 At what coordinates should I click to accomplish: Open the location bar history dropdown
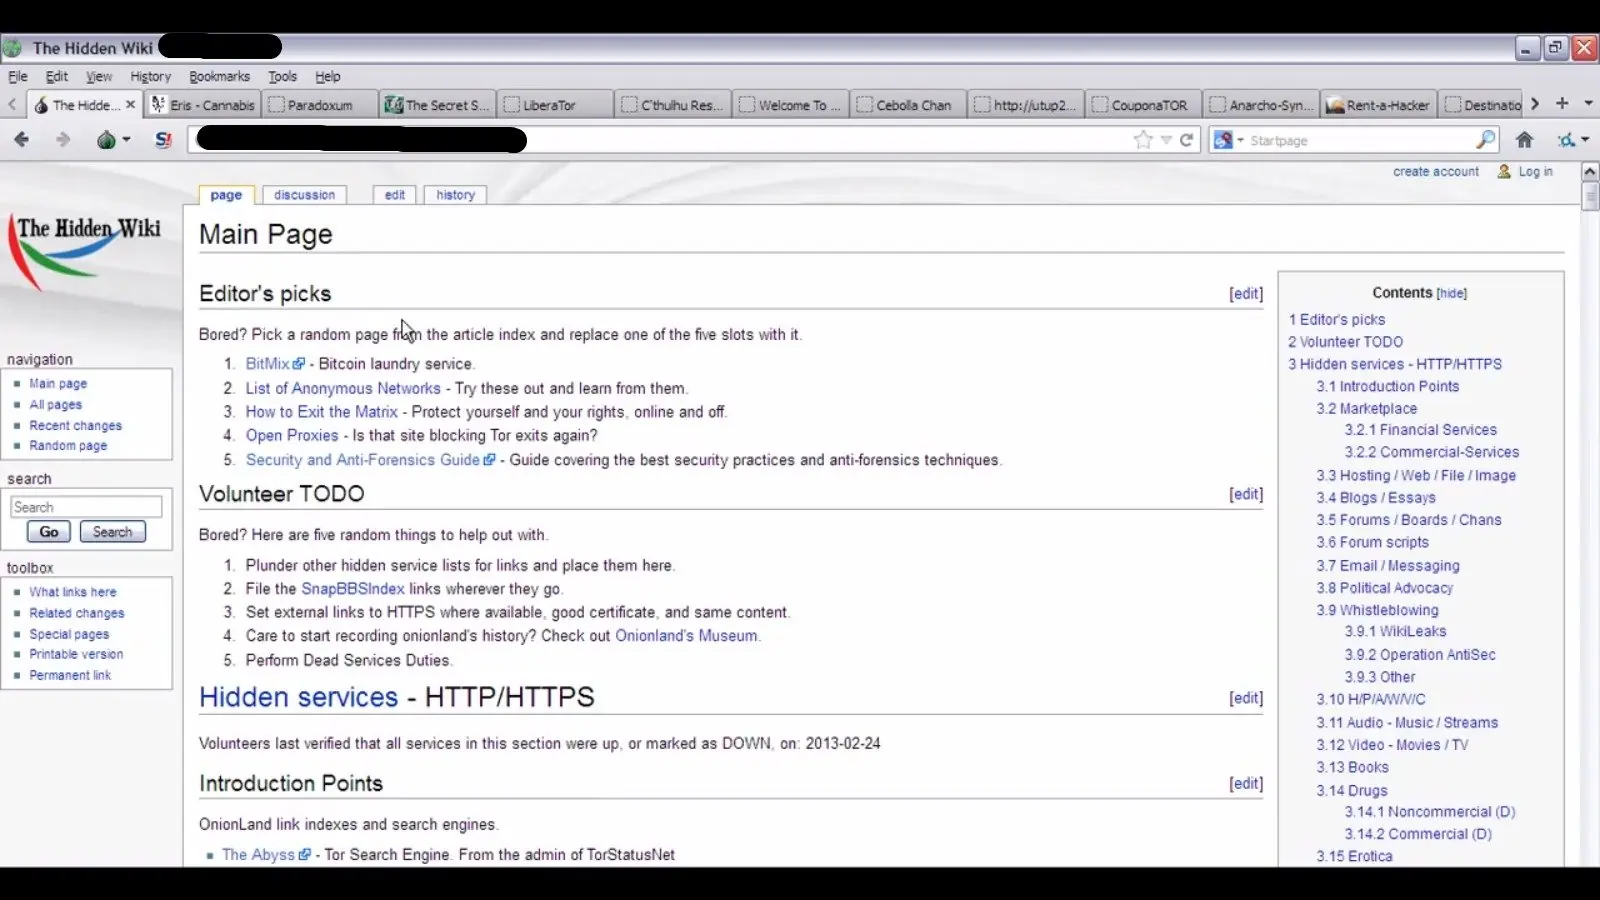pos(1166,140)
